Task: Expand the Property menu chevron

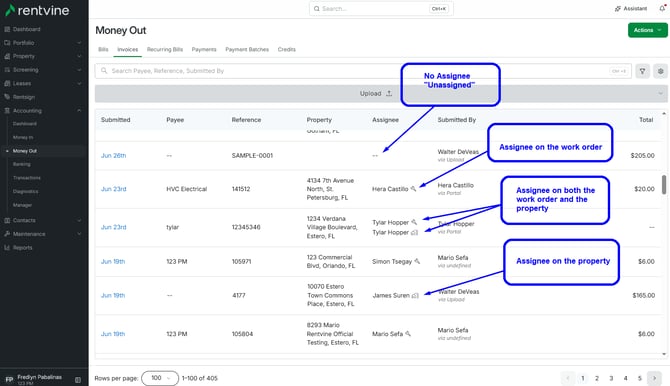Action: click(79, 56)
